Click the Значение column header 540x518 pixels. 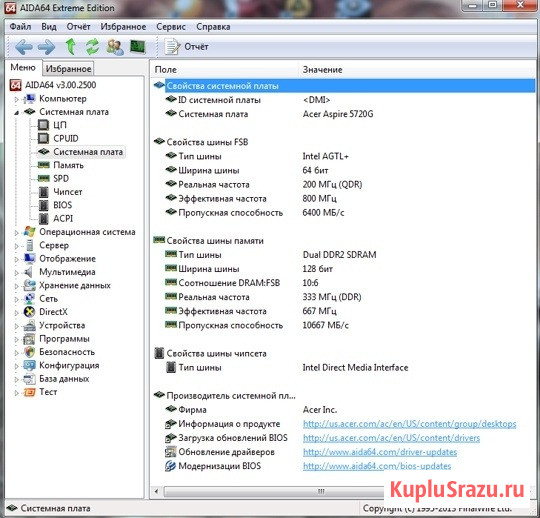pos(417,70)
